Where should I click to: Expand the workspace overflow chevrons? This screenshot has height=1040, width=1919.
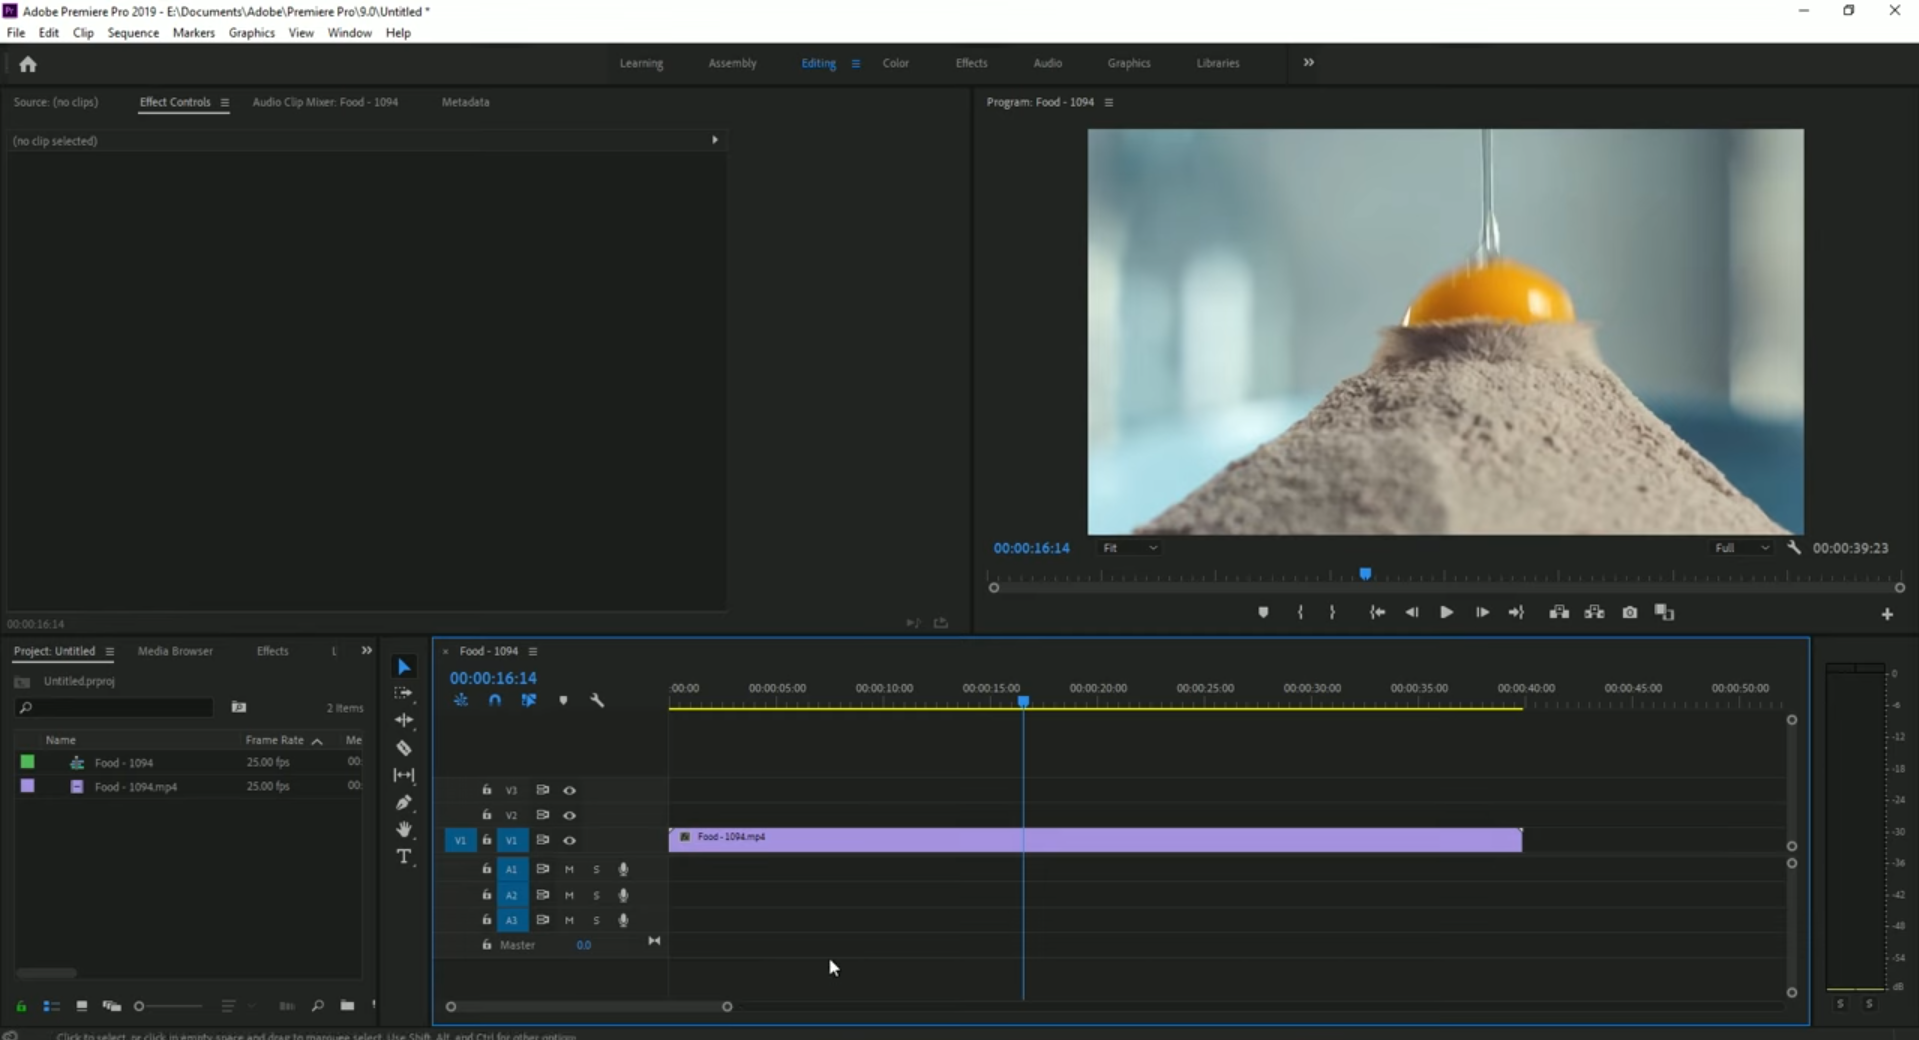click(1308, 63)
